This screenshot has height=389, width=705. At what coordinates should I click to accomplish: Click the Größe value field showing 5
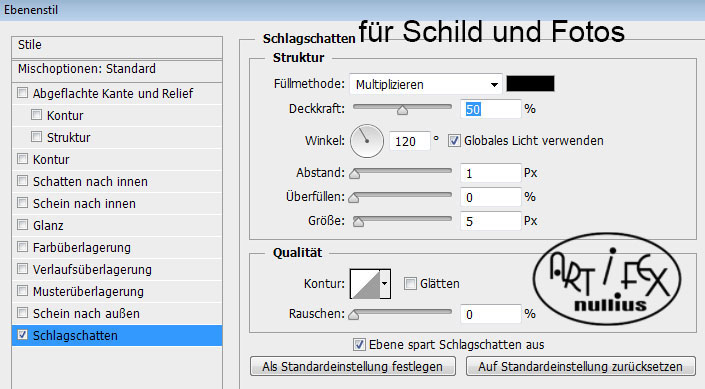(x=491, y=221)
